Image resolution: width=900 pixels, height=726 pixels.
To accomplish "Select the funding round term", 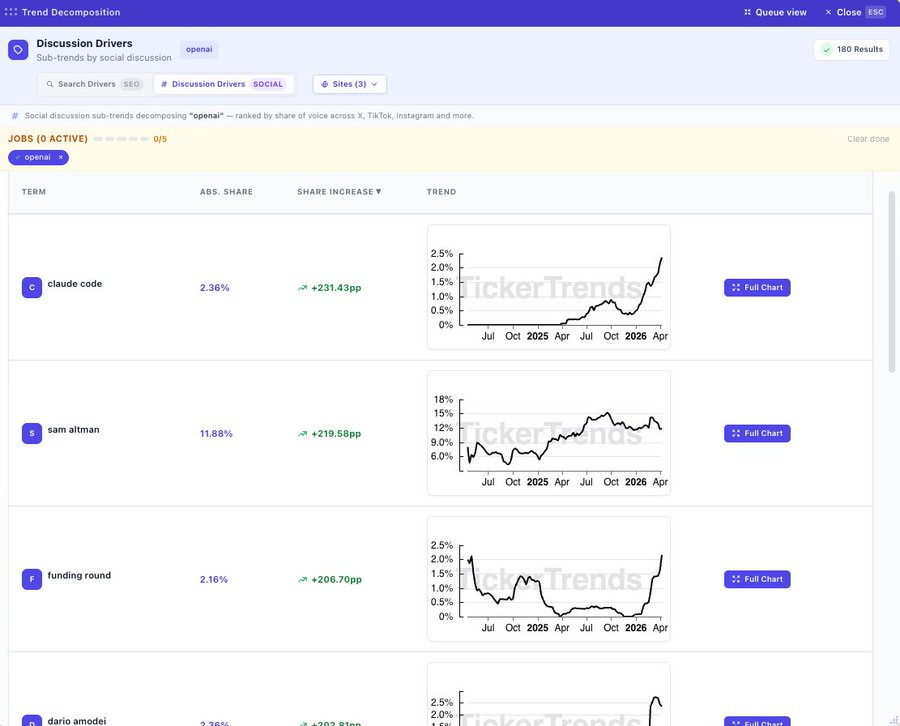I will click(79, 575).
